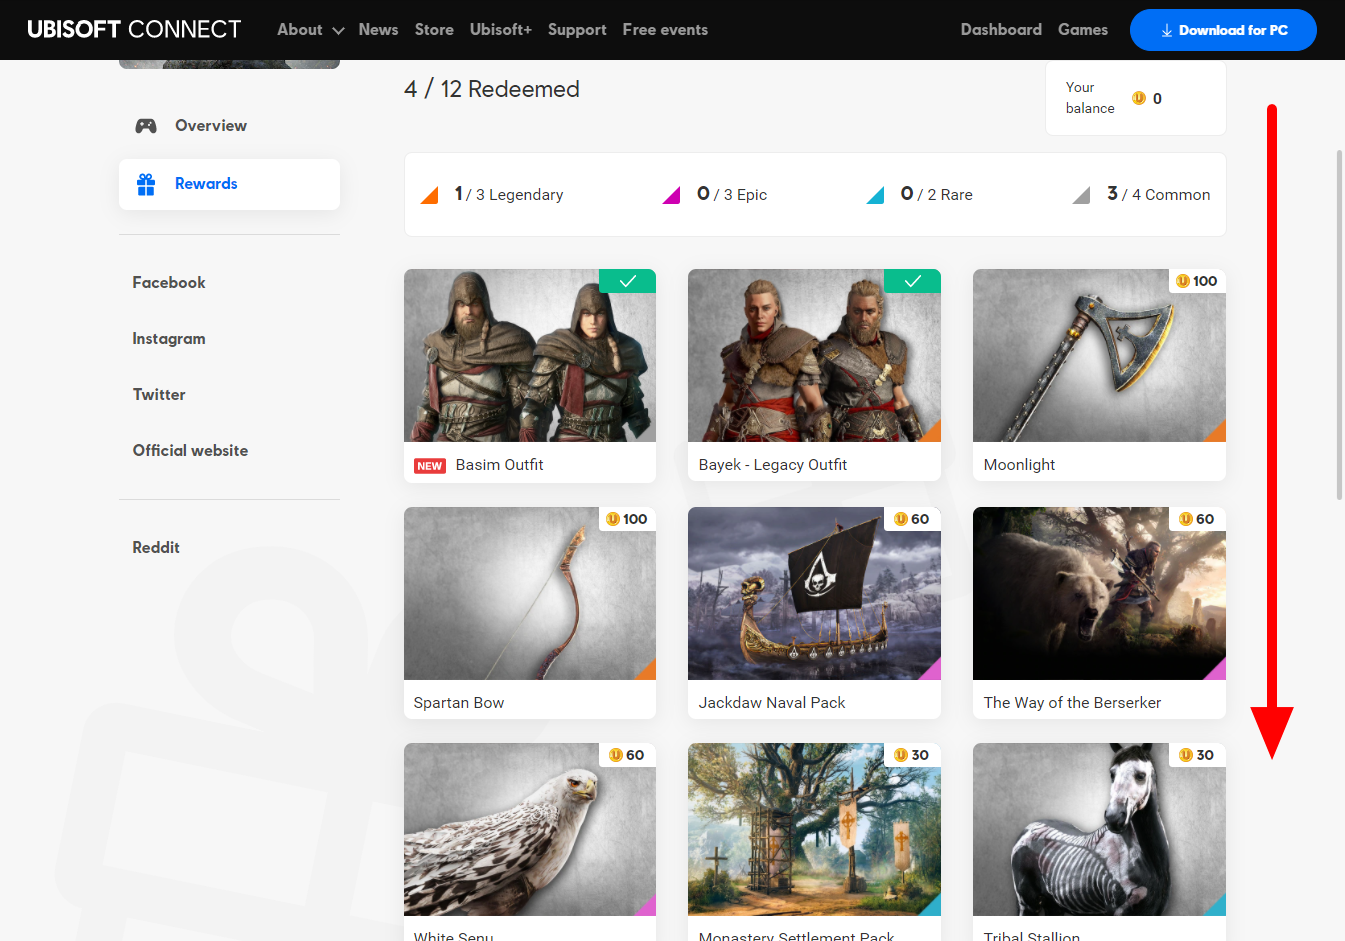
Task: Visit the Official website link
Action: [190, 451]
